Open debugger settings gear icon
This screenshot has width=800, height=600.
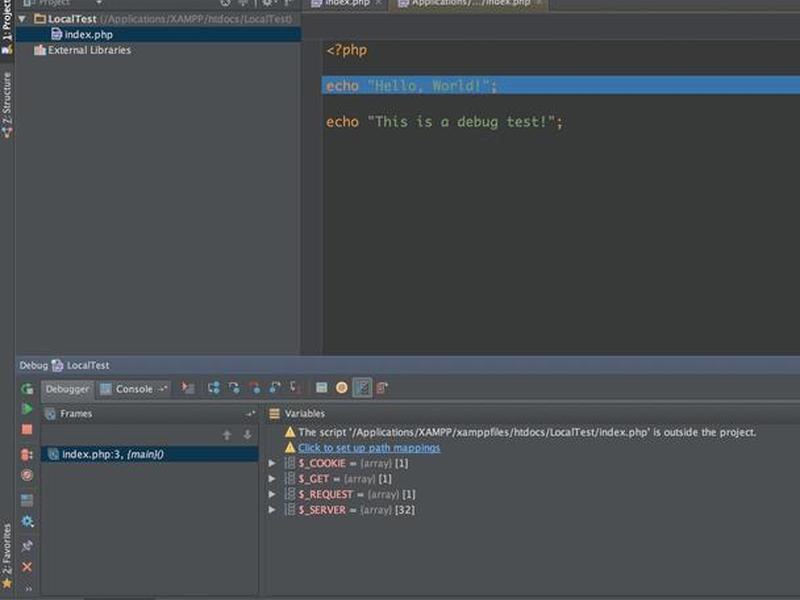[x=27, y=521]
